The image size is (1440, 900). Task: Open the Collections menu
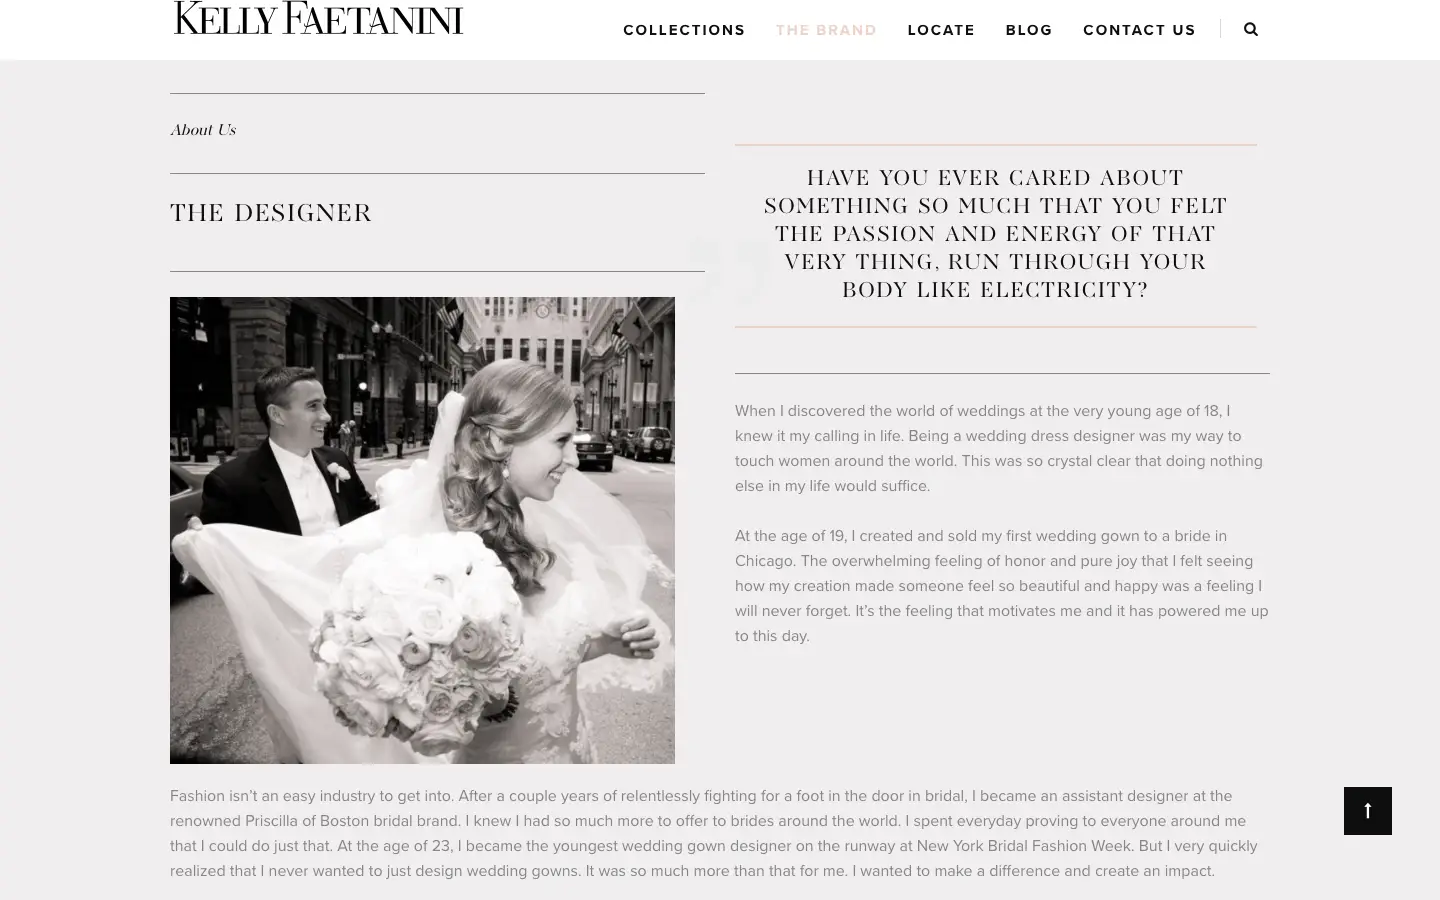pyautogui.click(x=684, y=30)
